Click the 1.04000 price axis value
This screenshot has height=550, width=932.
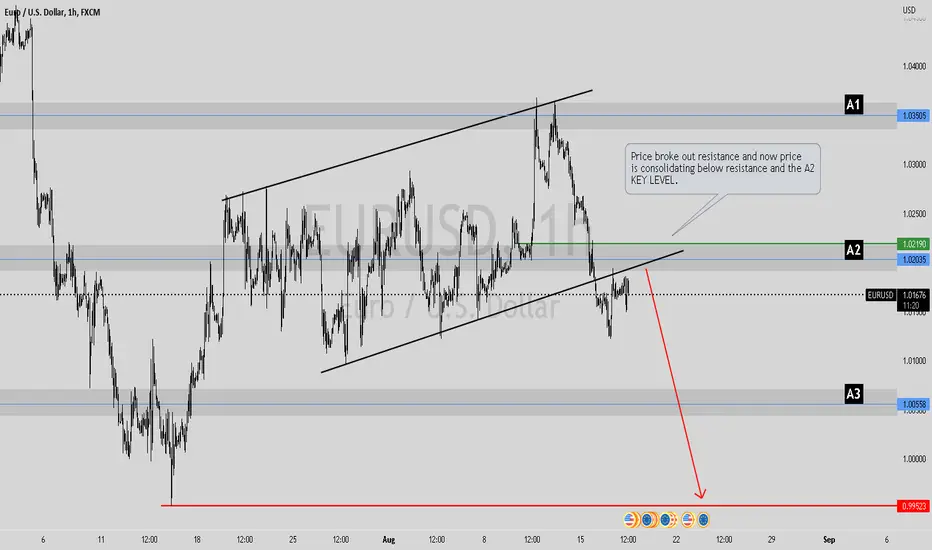[914, 66]
